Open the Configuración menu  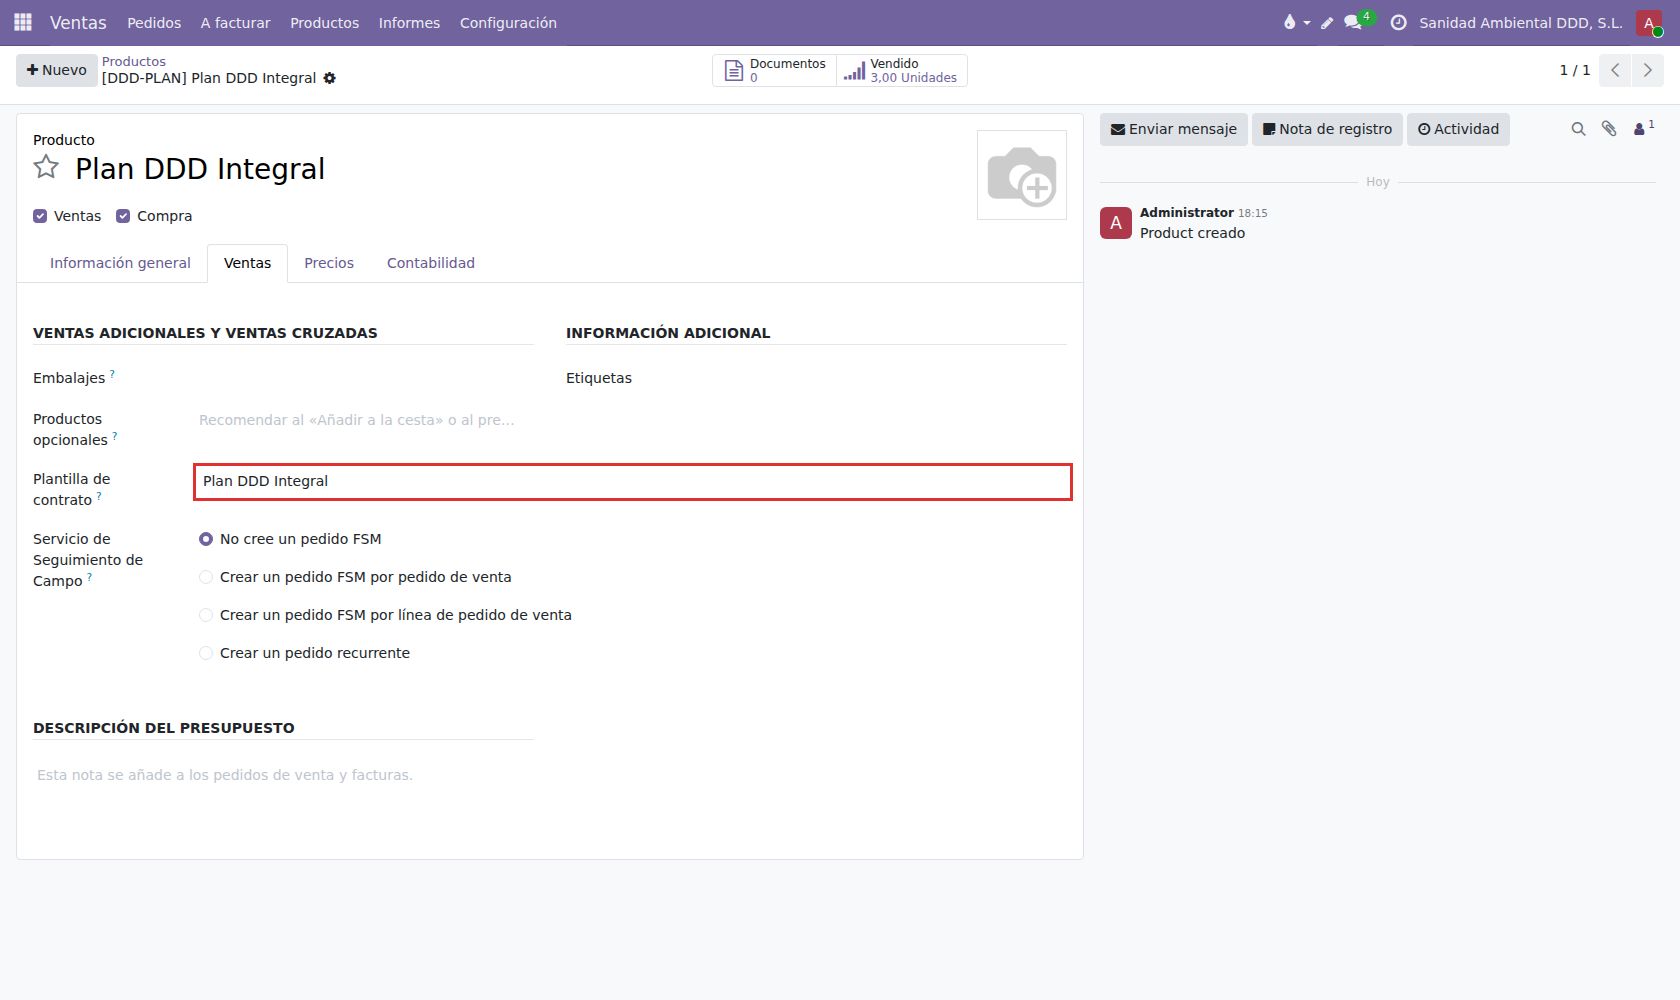pos(508,23)
